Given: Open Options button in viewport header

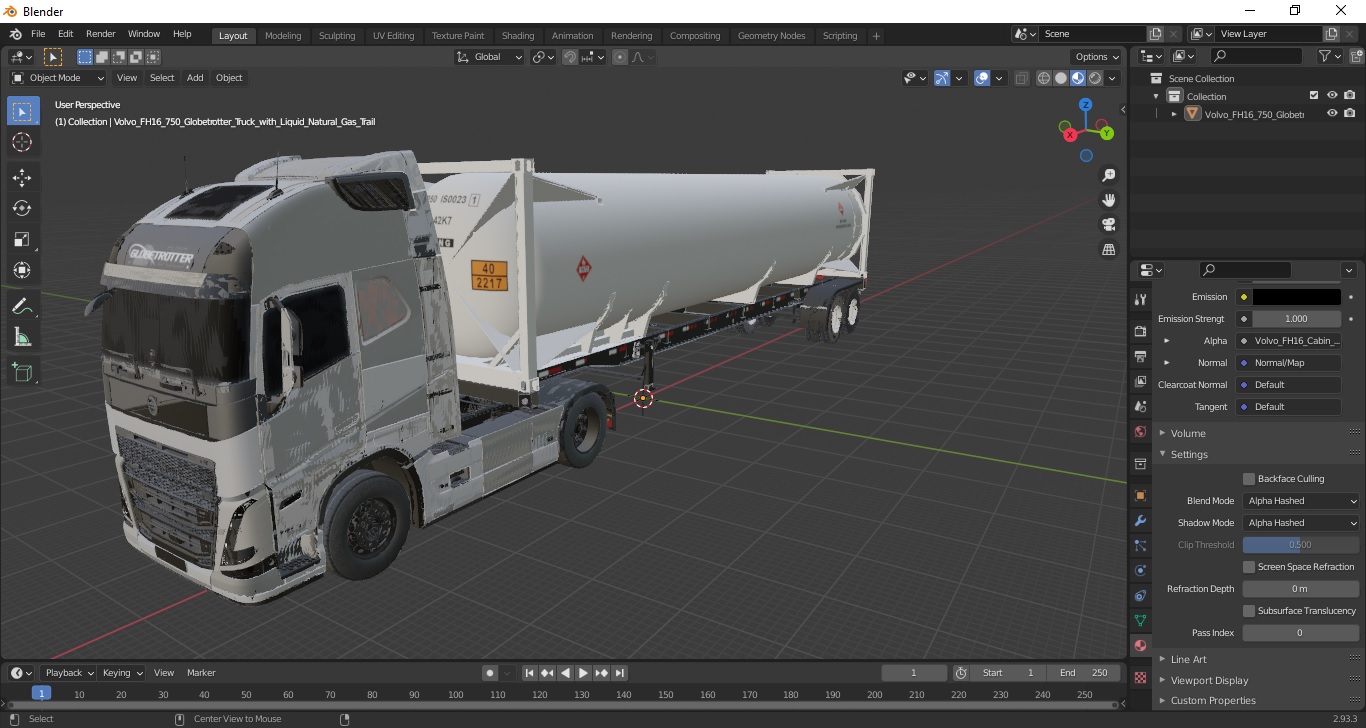Looking at the screenshot, I should pos(1097,57).
